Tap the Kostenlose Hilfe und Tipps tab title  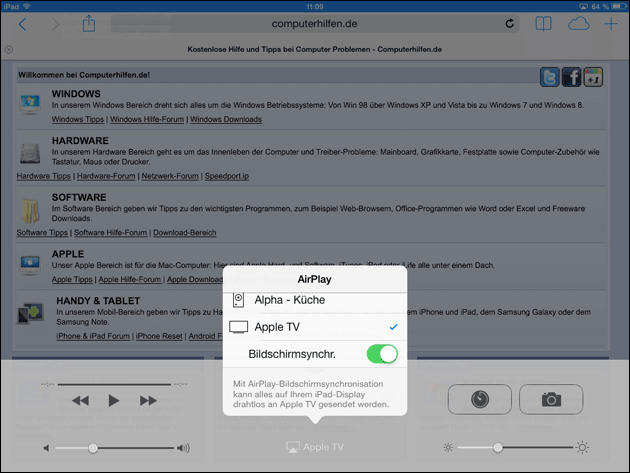pos(315,49)
